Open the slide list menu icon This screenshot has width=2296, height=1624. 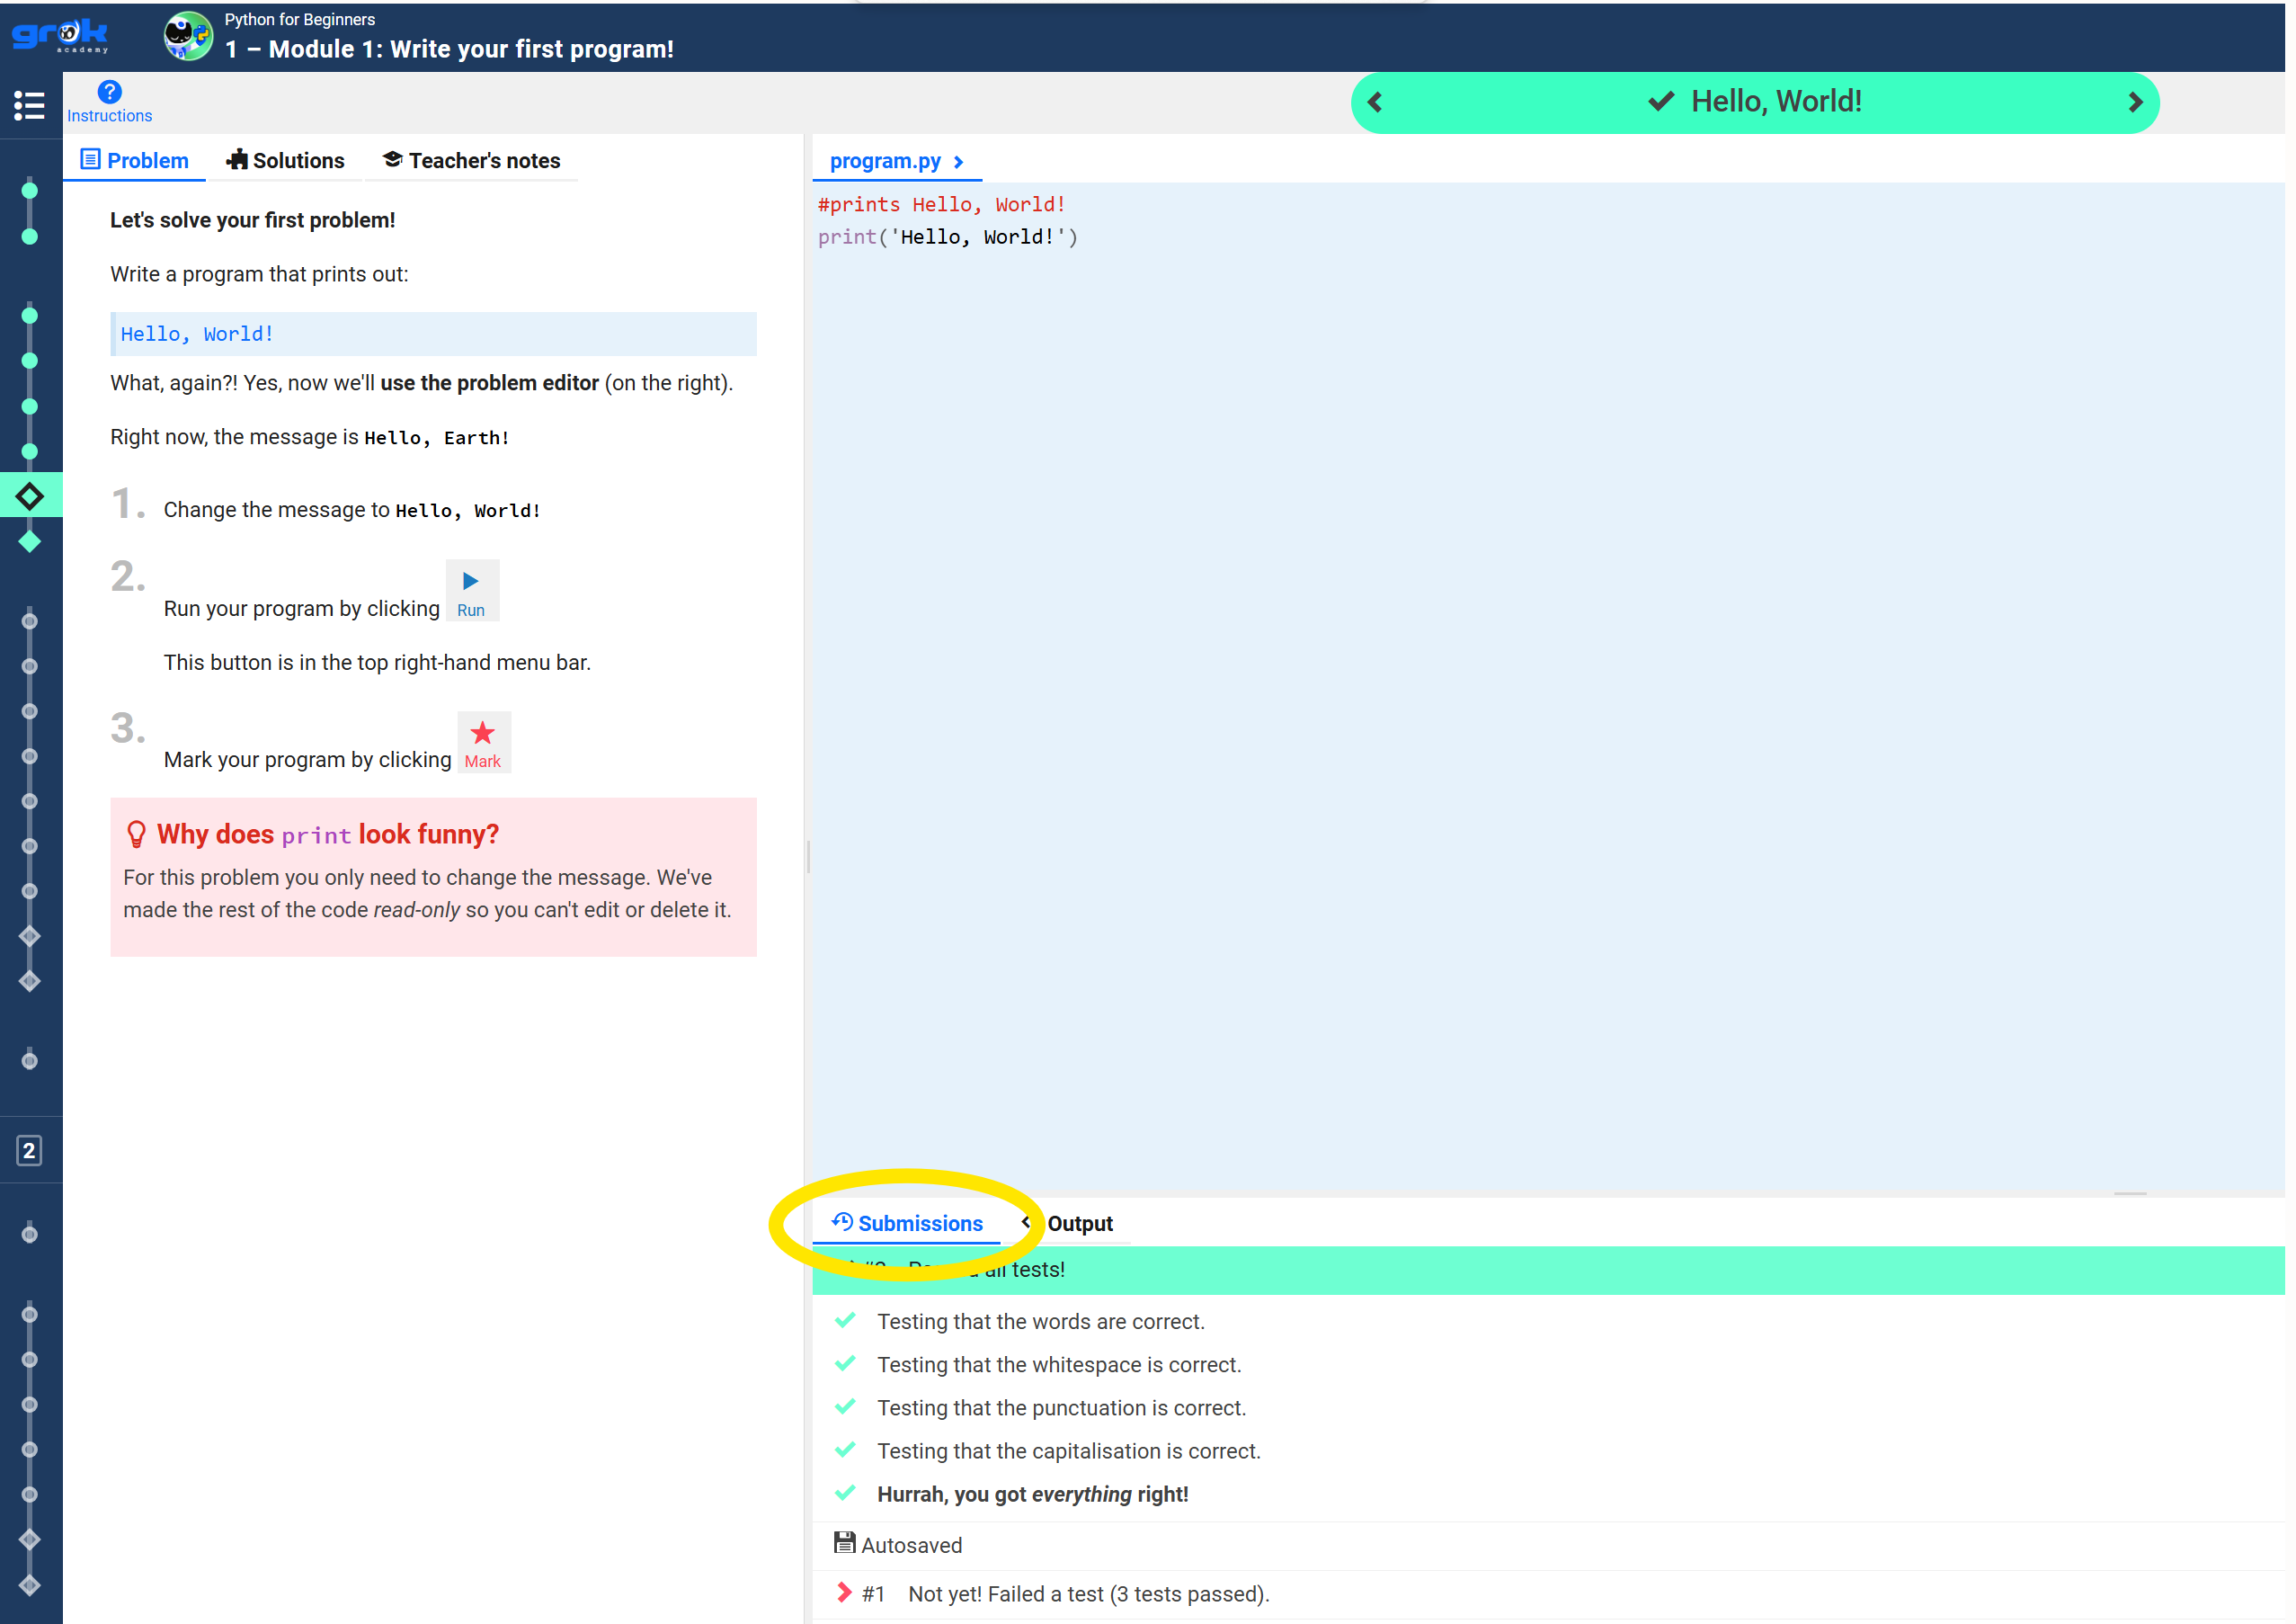[x=29, y=105]
